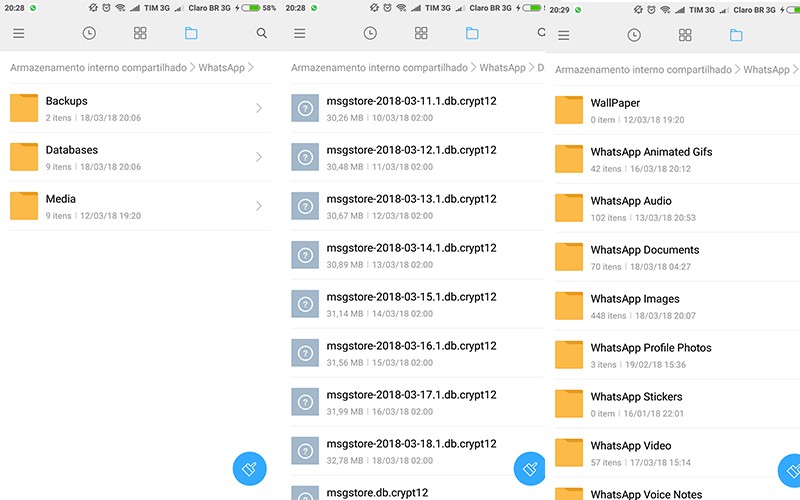800x500 pixels.
Task: Open file msgstore-2018-03-18.1.db.crypt12
Action: point(418,451)
